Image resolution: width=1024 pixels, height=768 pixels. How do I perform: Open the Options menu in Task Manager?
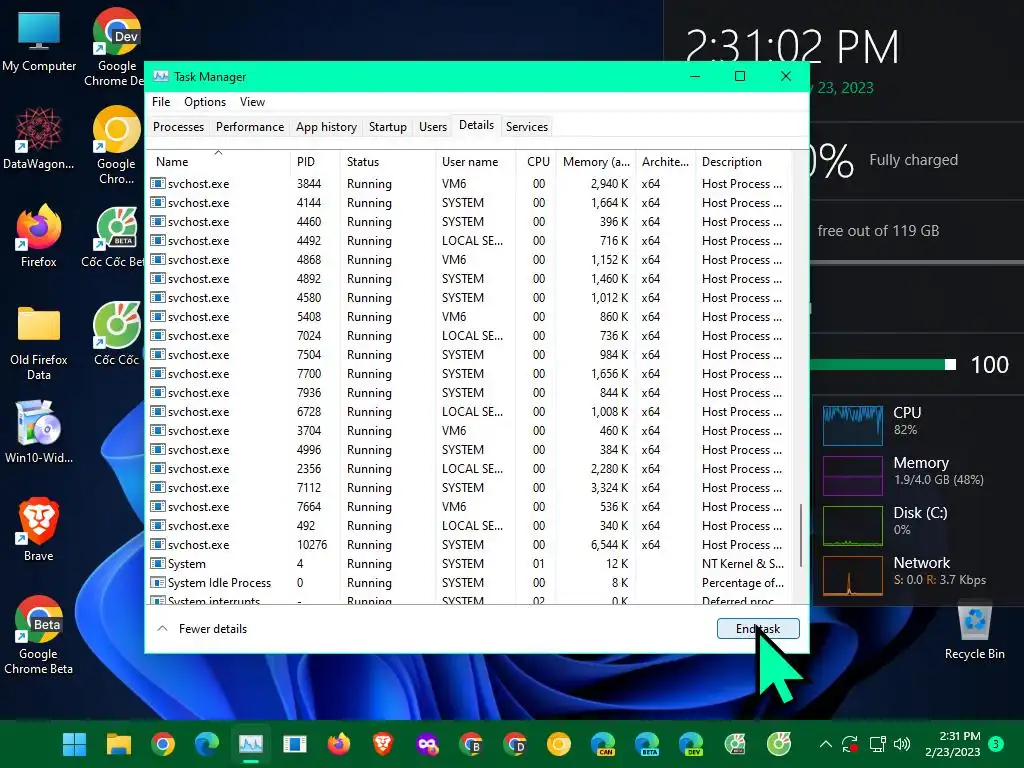coord(204,102)
